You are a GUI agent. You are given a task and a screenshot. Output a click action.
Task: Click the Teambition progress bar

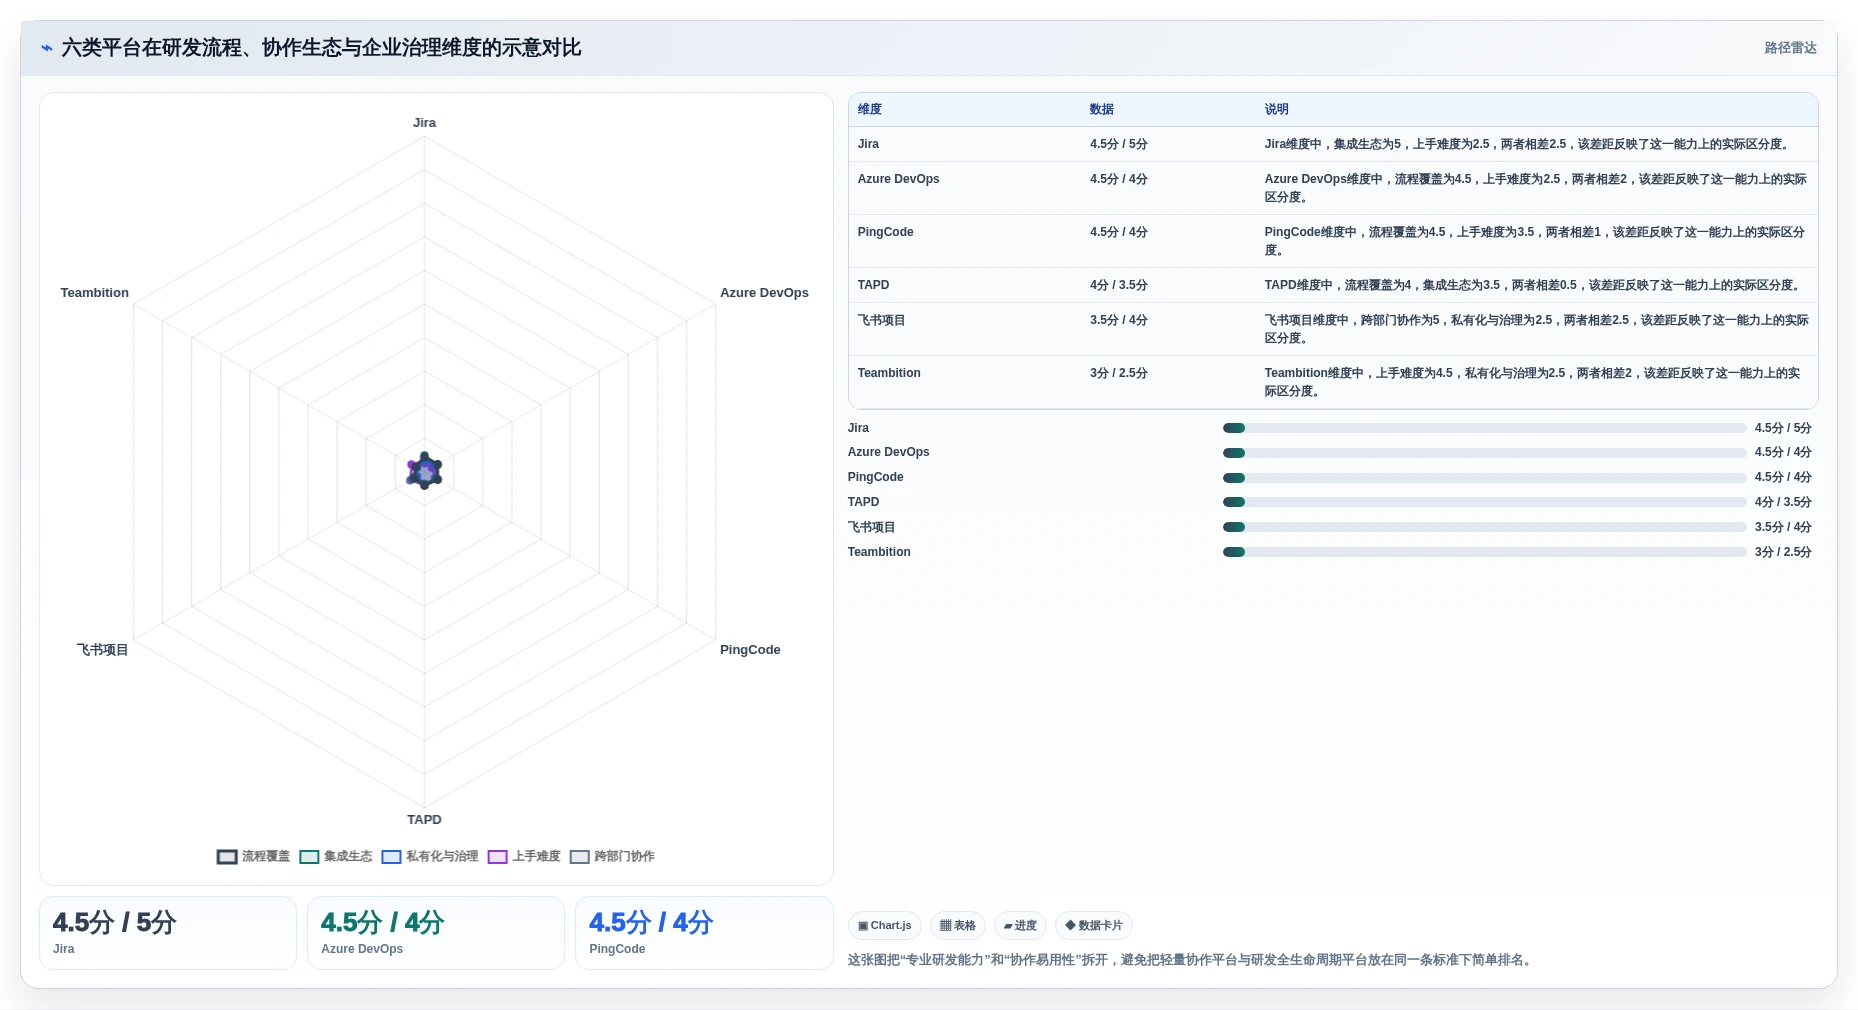coord(1484,552)
